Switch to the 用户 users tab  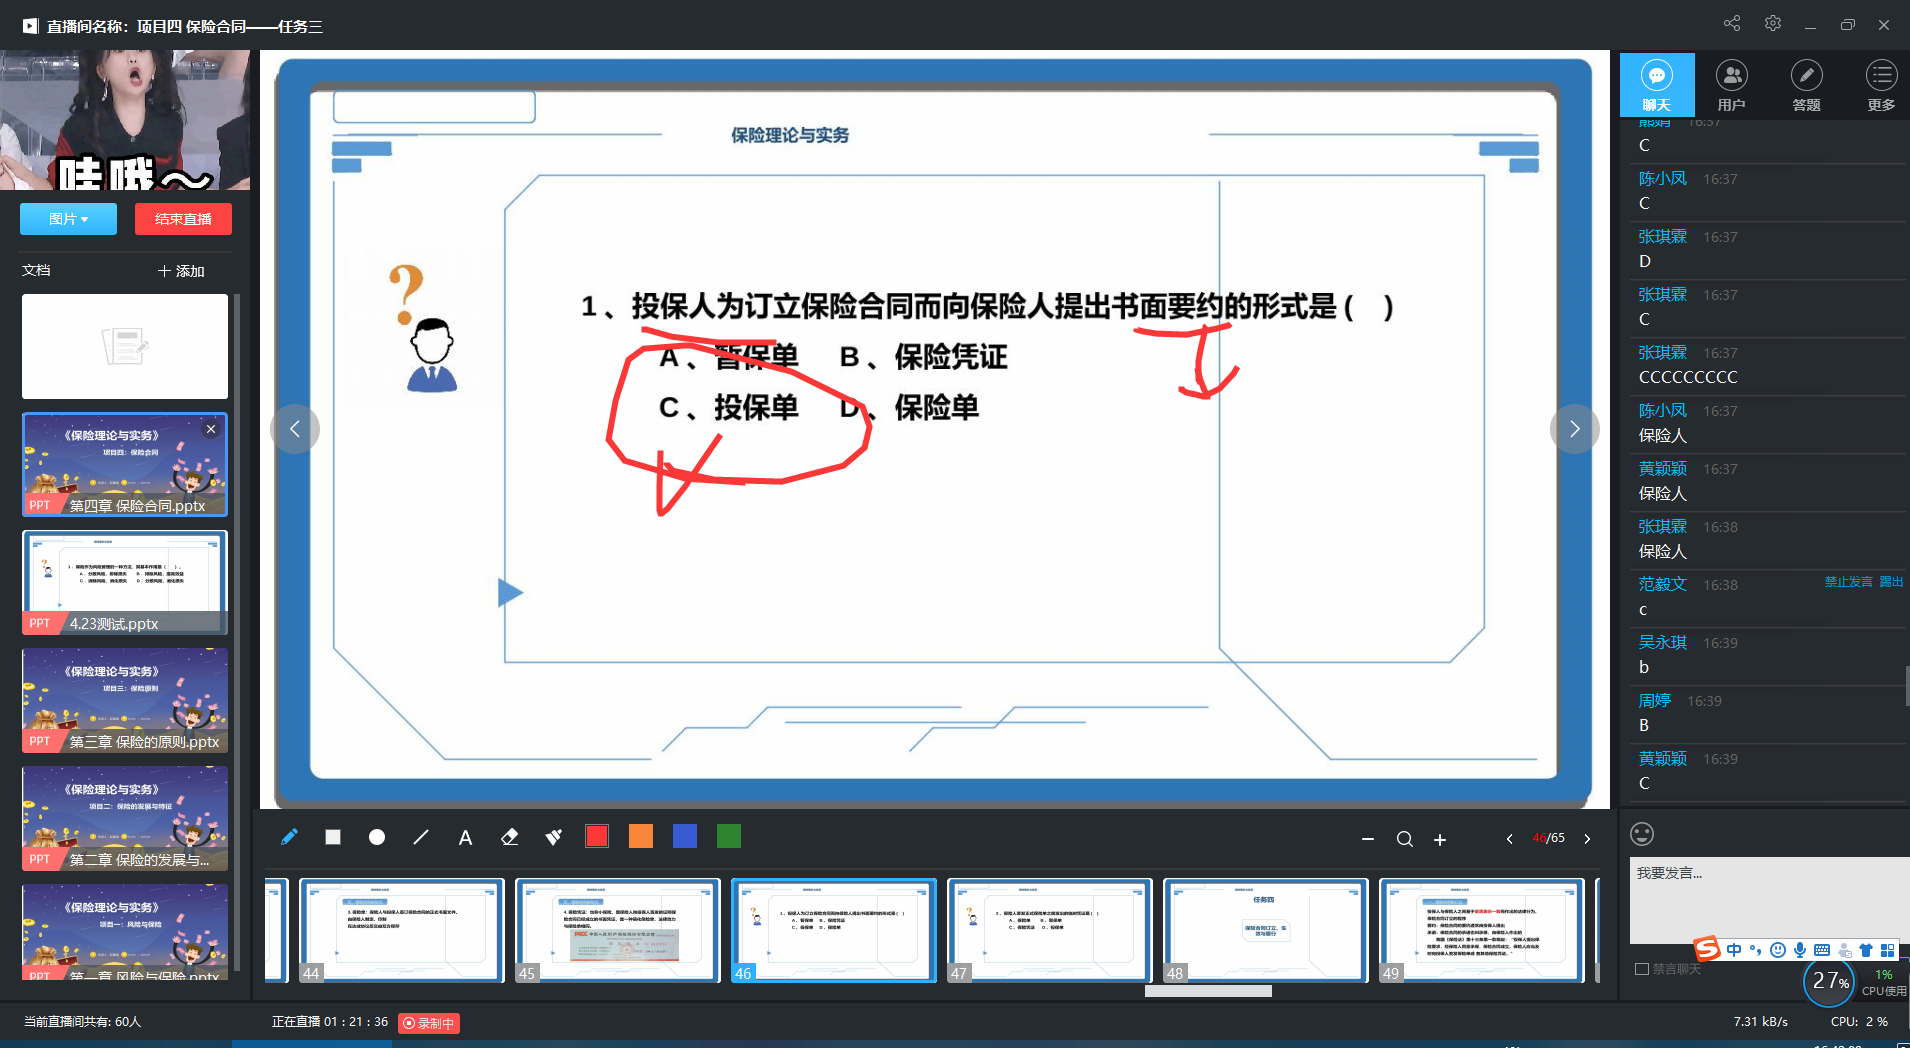(x=1731, y=85)
